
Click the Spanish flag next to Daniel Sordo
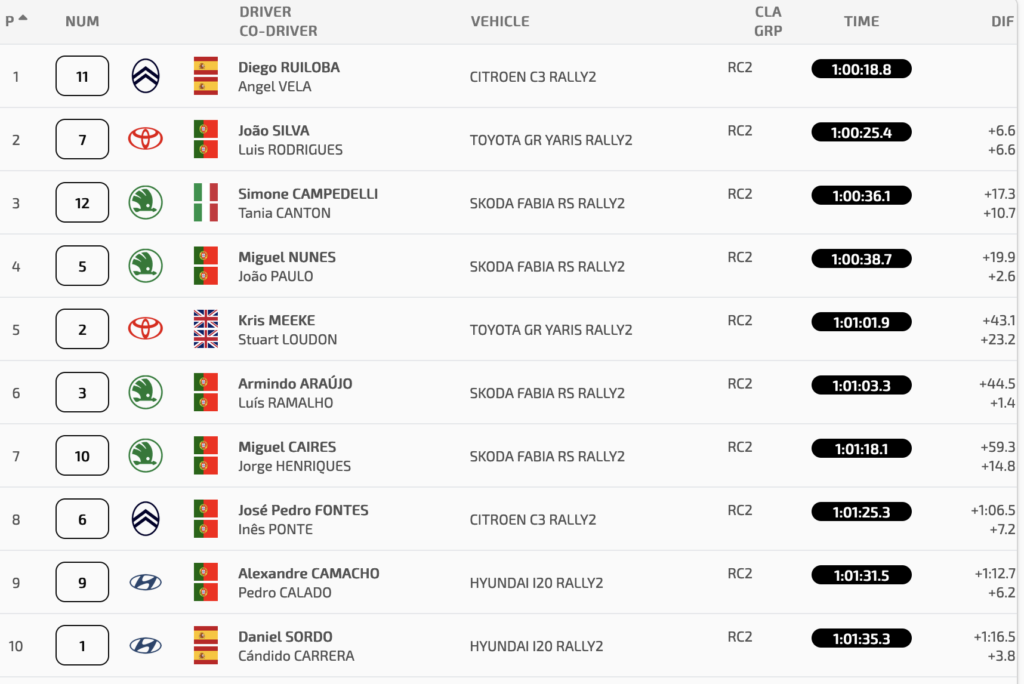(x=206, y=645)
